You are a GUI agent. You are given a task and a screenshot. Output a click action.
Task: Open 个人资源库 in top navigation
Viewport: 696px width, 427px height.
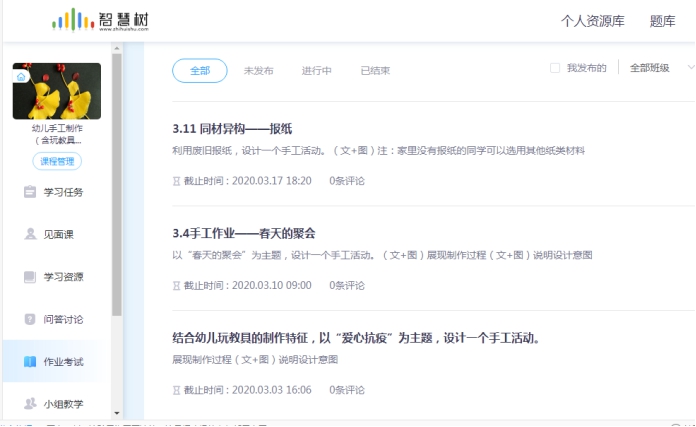pos(594,21)
